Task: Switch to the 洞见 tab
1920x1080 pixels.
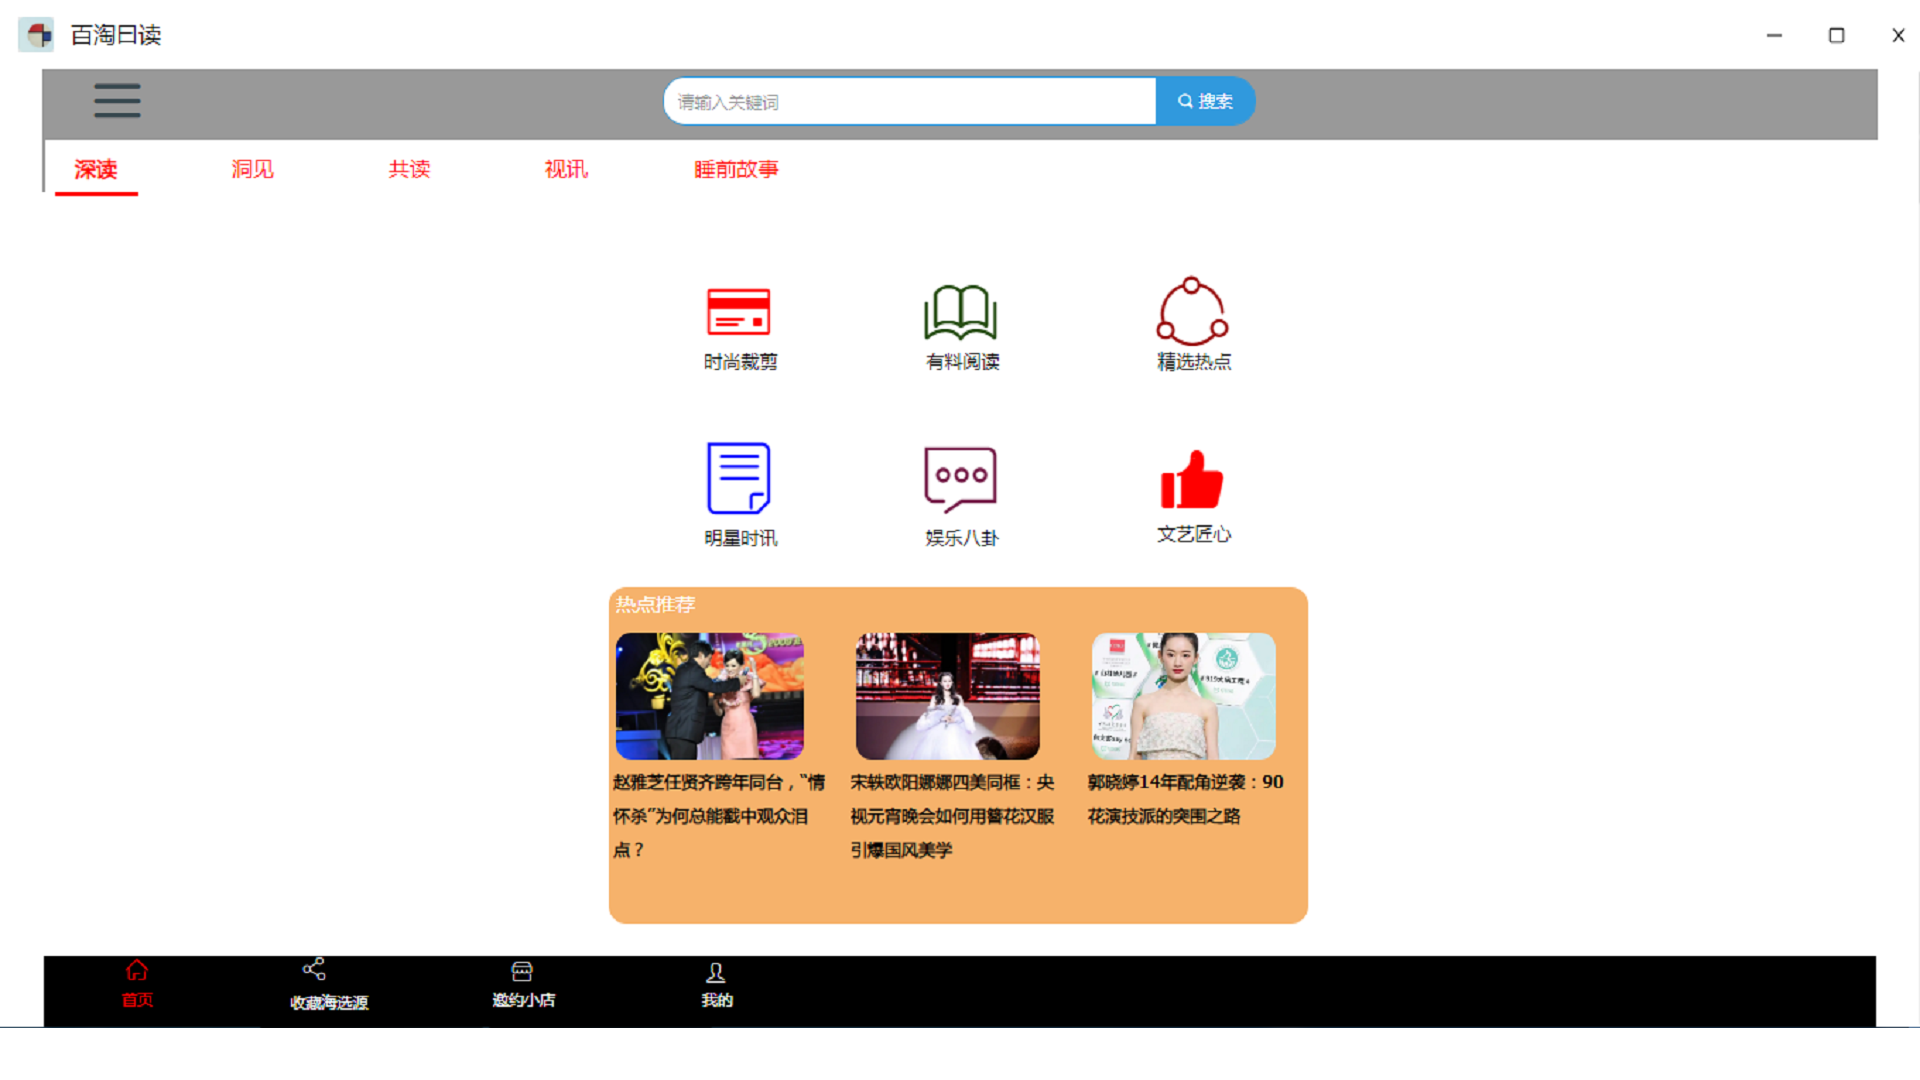Action: (x=252, y=169)
